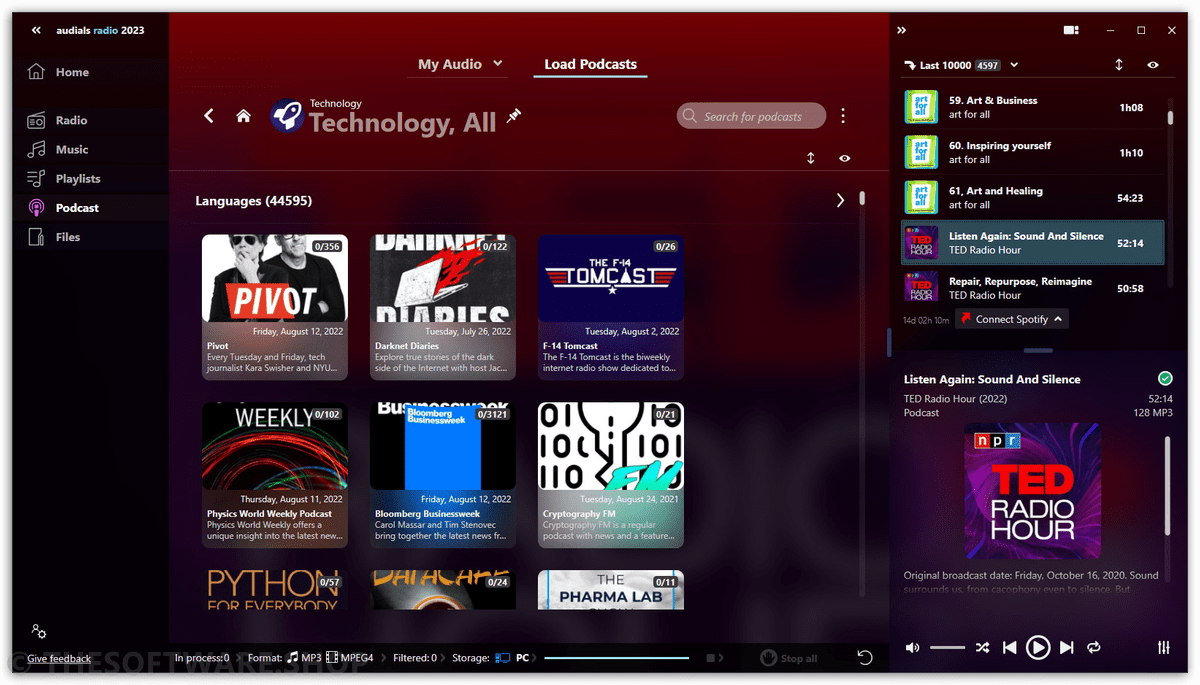This screenshot has width=1200, height=685.
Task: Switch to the Load Podcasts tab
Action: pos(590,64)
